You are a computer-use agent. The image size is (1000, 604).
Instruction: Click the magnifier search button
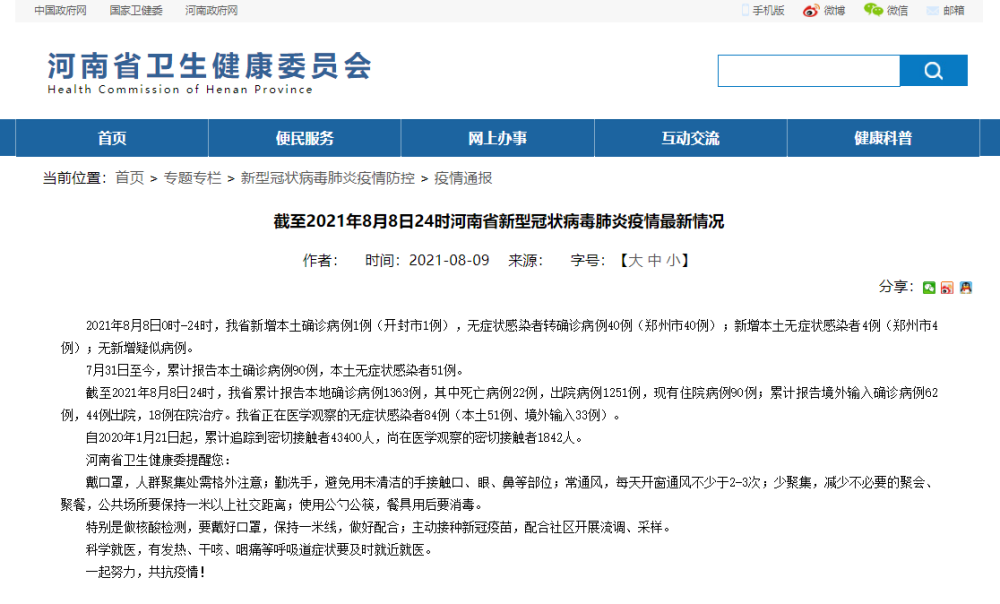pos(933,70)
